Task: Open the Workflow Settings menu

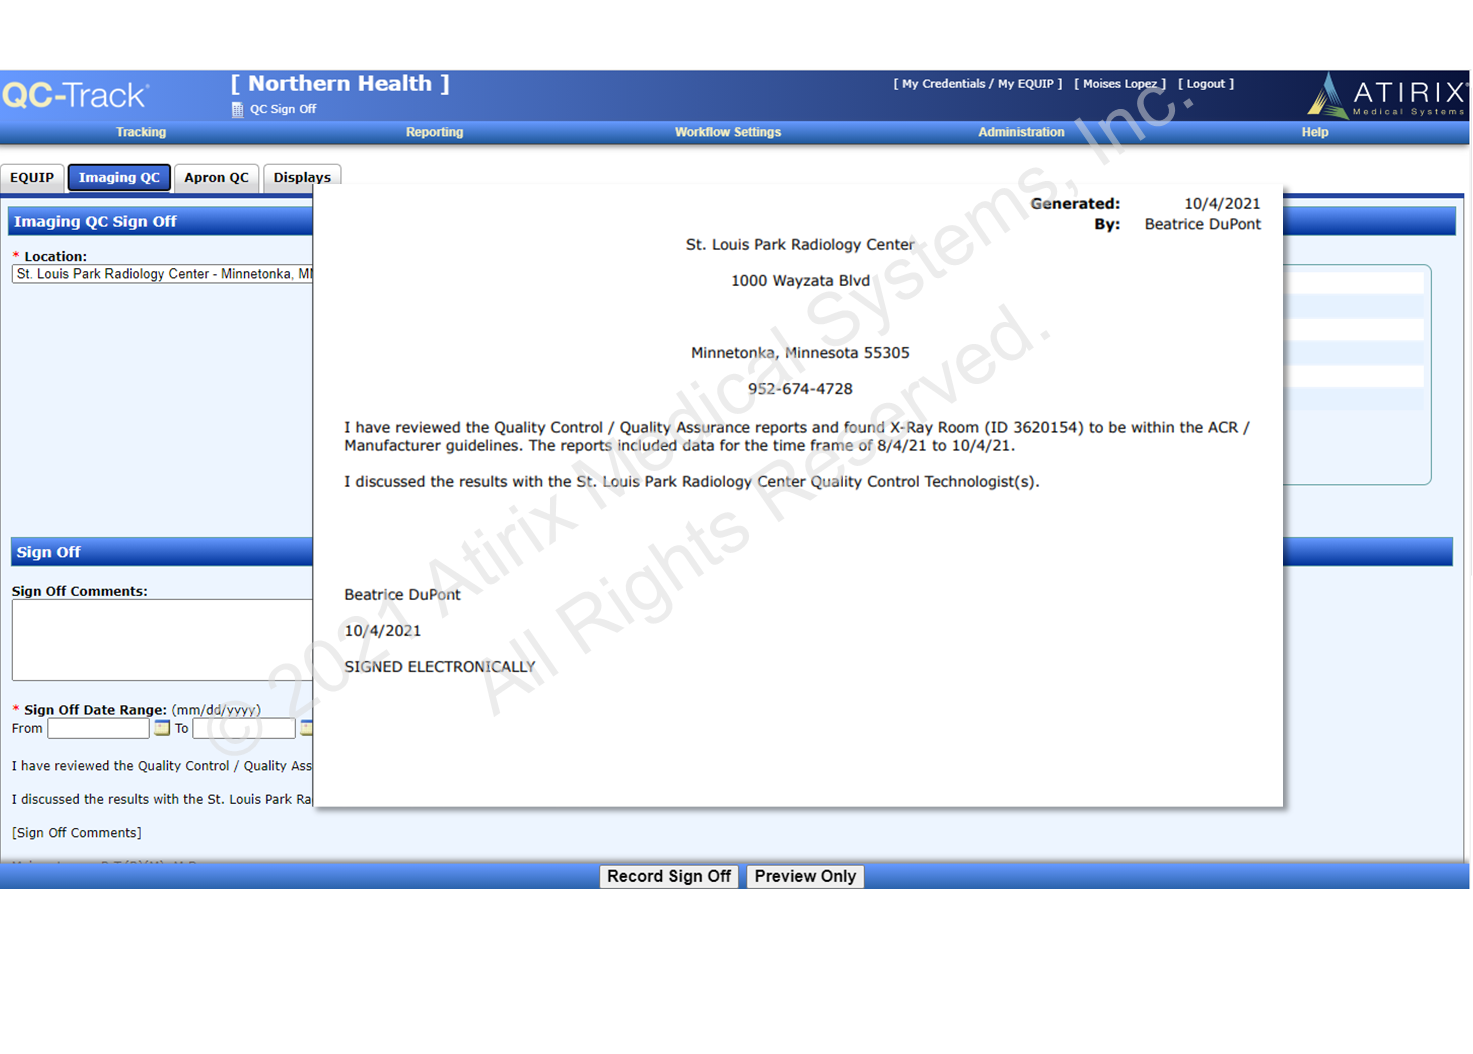Action: tap(727, 132)
